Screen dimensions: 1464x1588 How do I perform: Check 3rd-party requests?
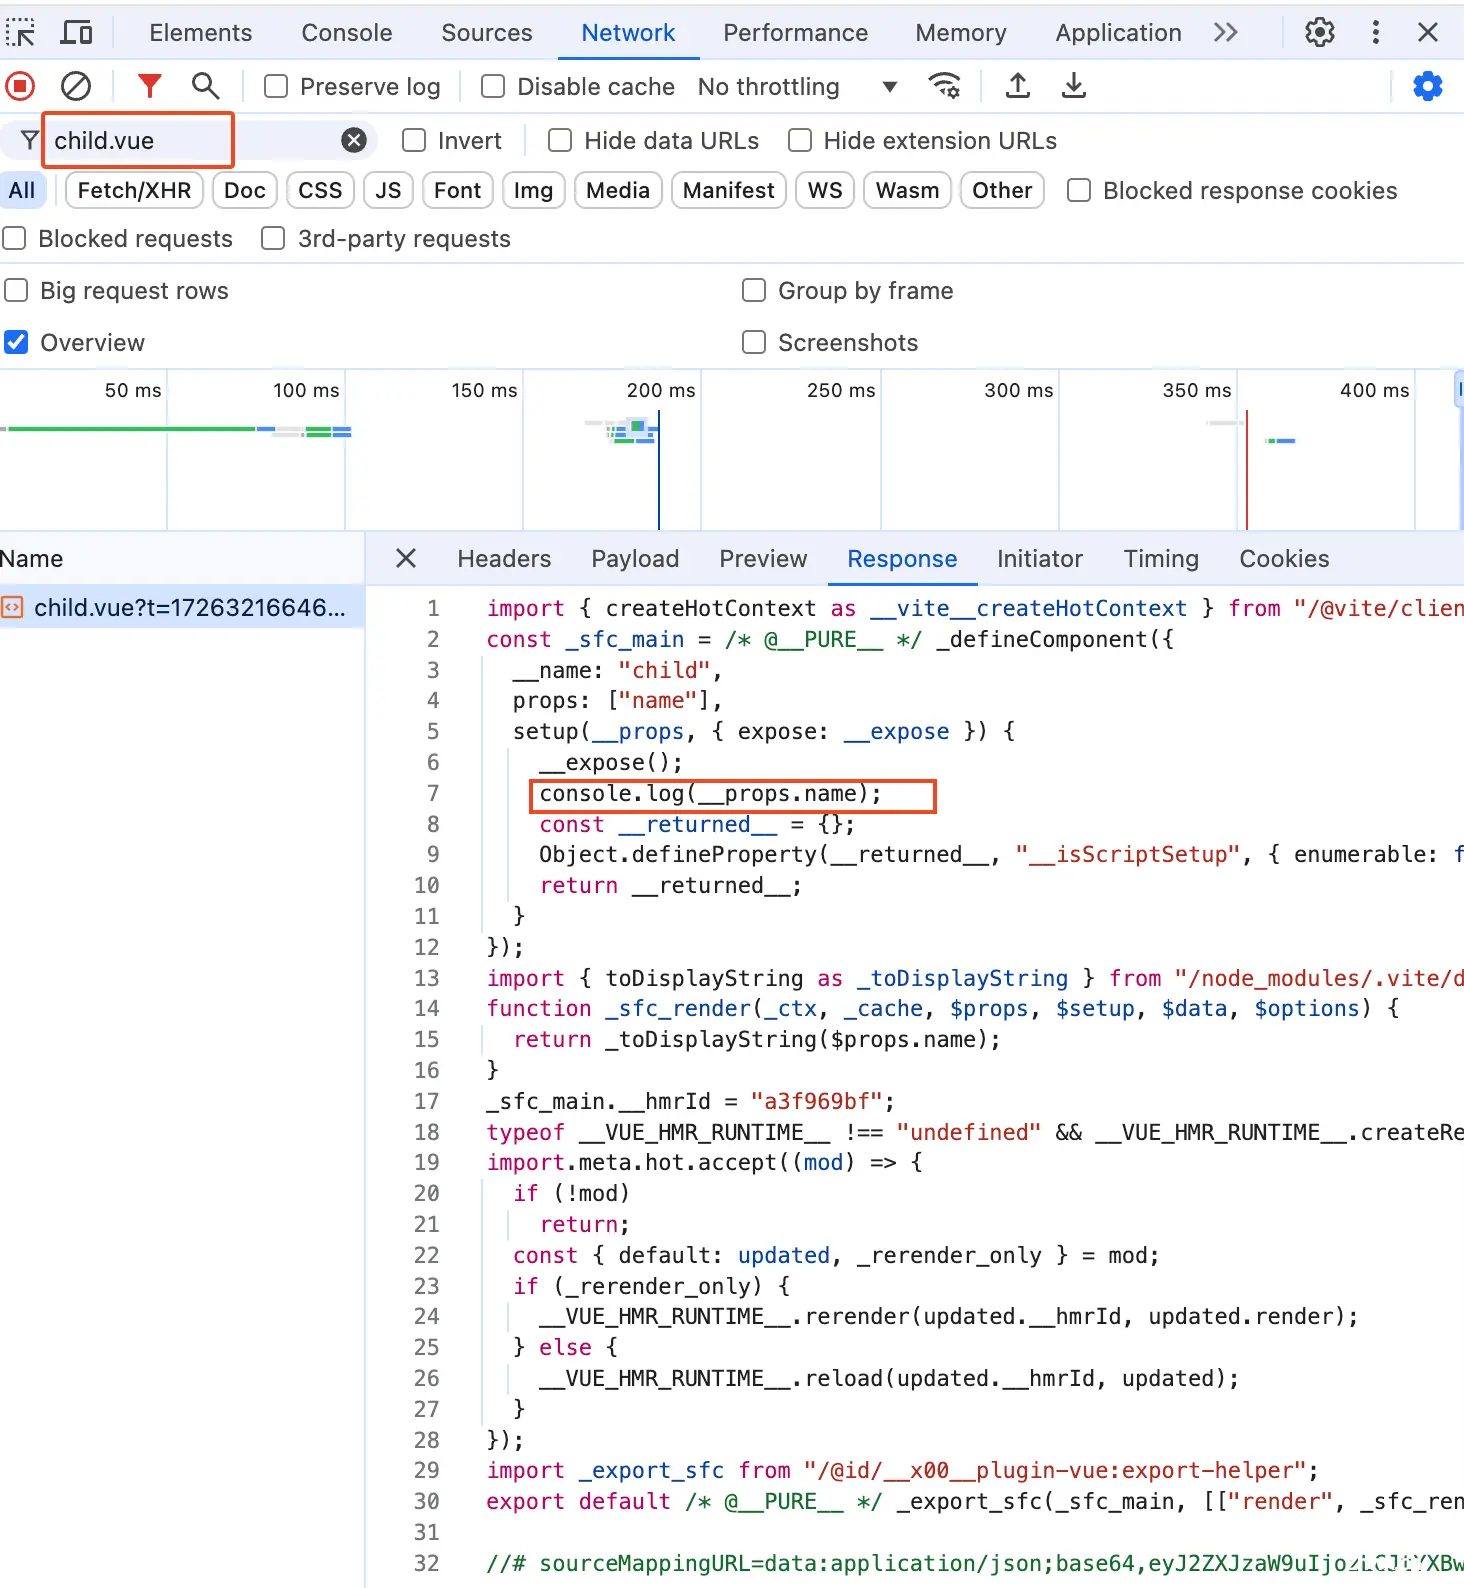273,238
